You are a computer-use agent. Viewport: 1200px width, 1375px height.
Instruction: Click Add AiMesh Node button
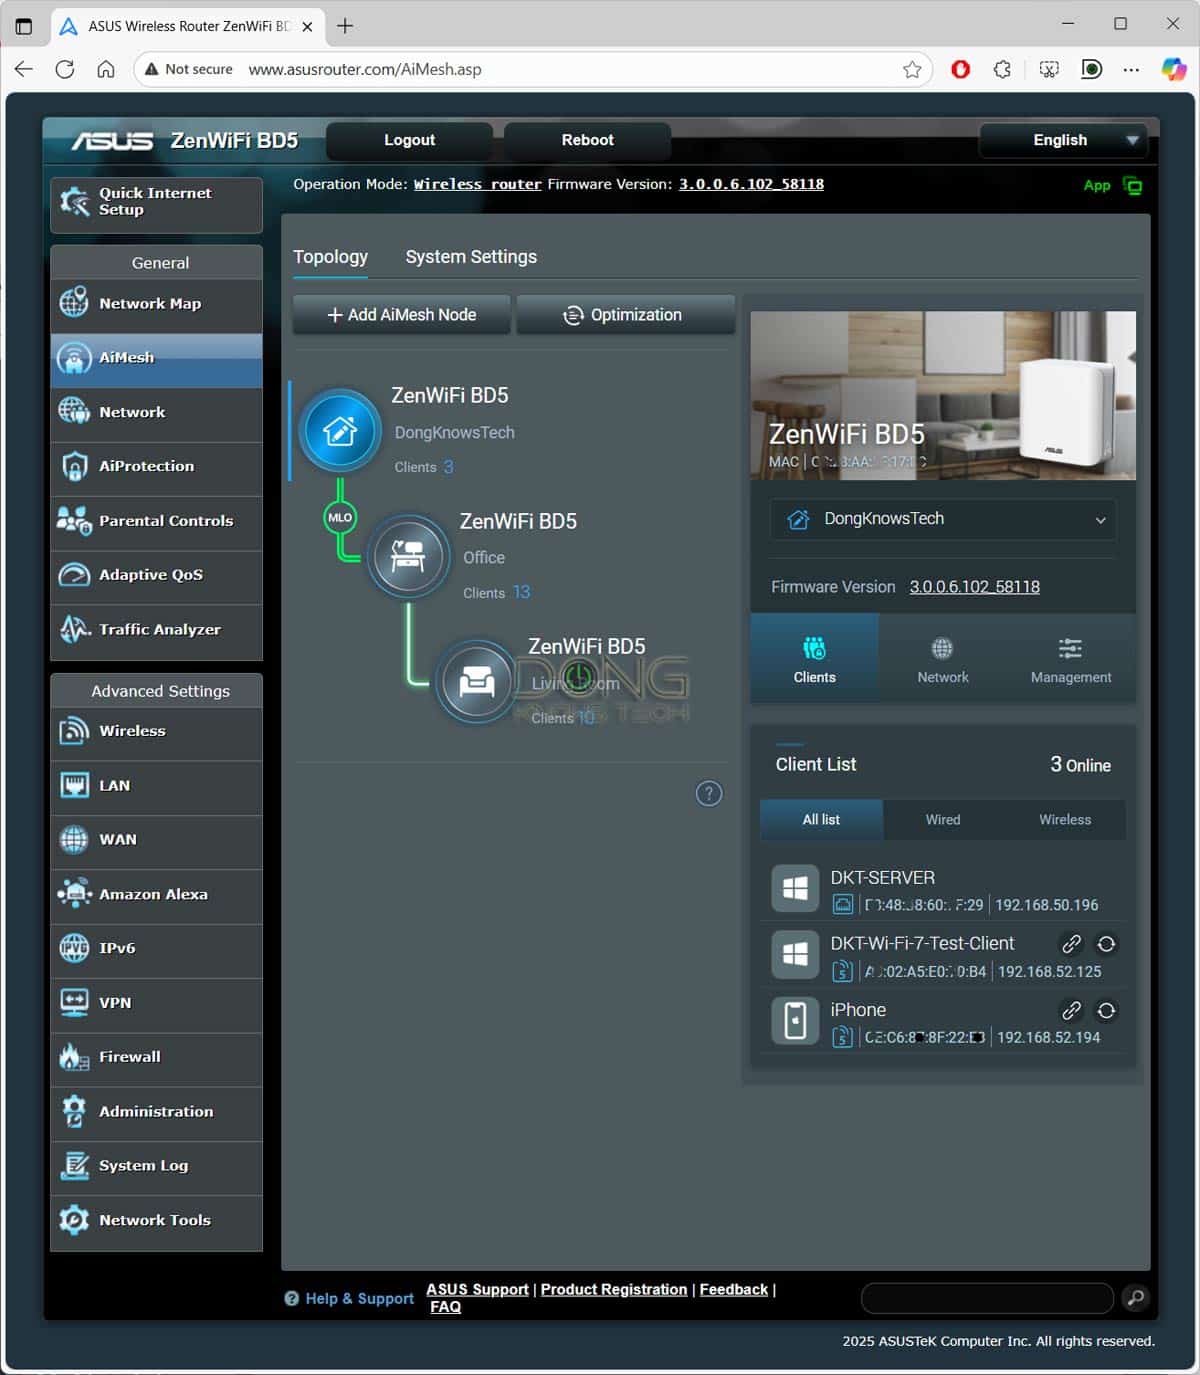tap(401, 315)
